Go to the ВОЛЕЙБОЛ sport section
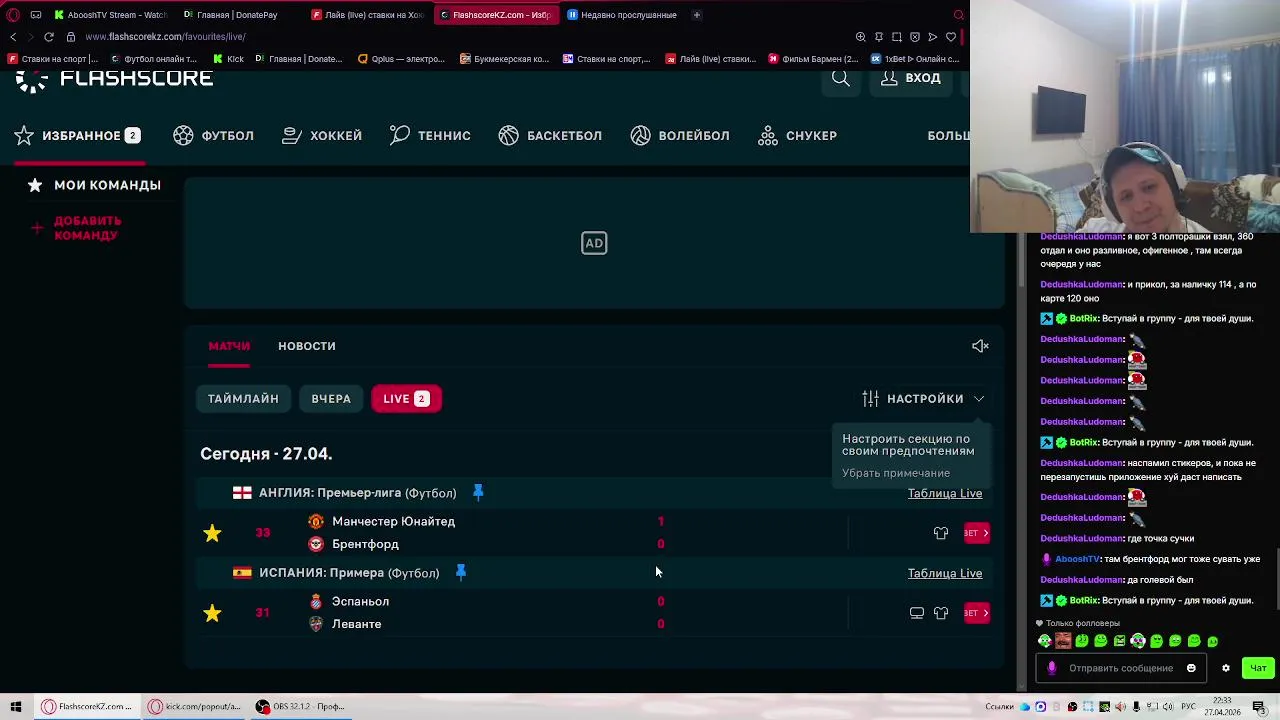1280x720 pixels. click(680, 135)
